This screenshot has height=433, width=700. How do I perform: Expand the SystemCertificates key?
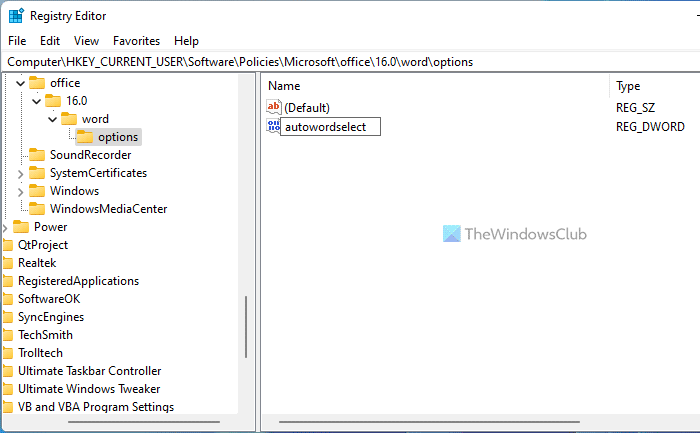click(20, 174)
